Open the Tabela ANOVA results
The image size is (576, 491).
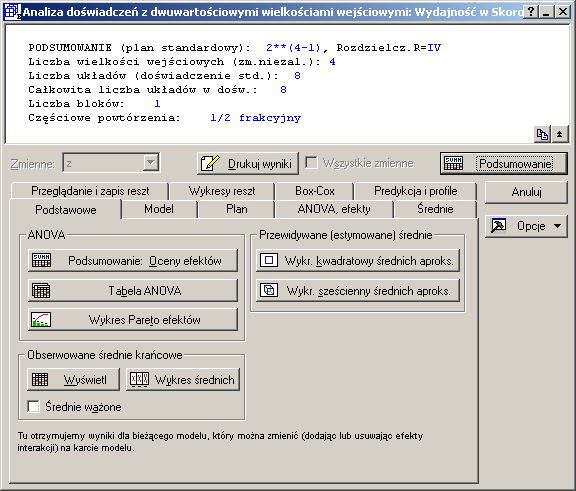pyautogui.click(x=133, y=291)
